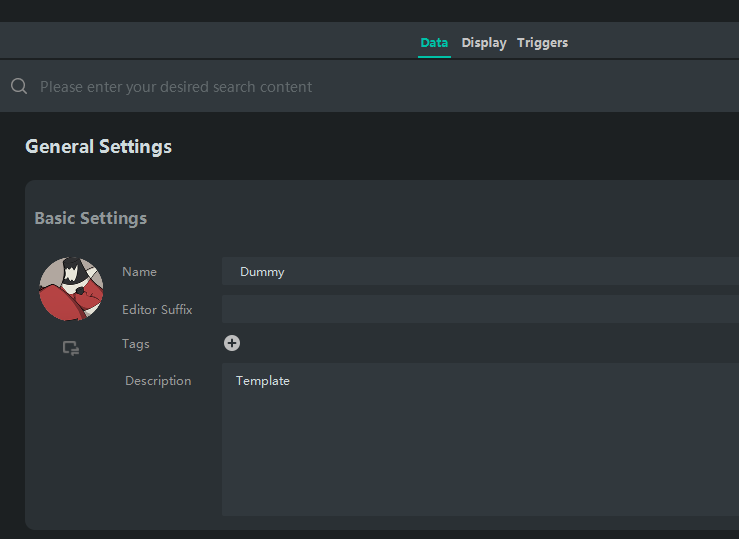Select the Dummy character portrait thumbnail
Viewport: 739px width, 539px height.
point(71,289)
